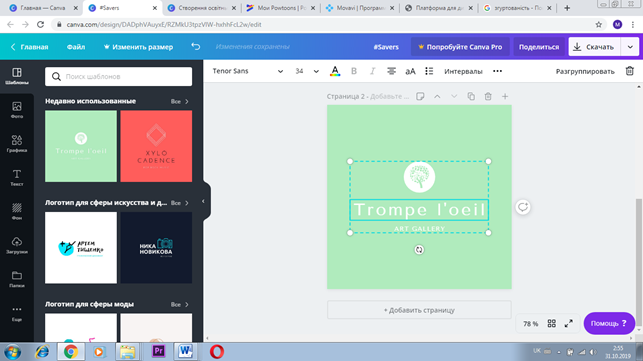Open the font size dropdown
The height and width of the screenshot is (361, 643).
307,71
